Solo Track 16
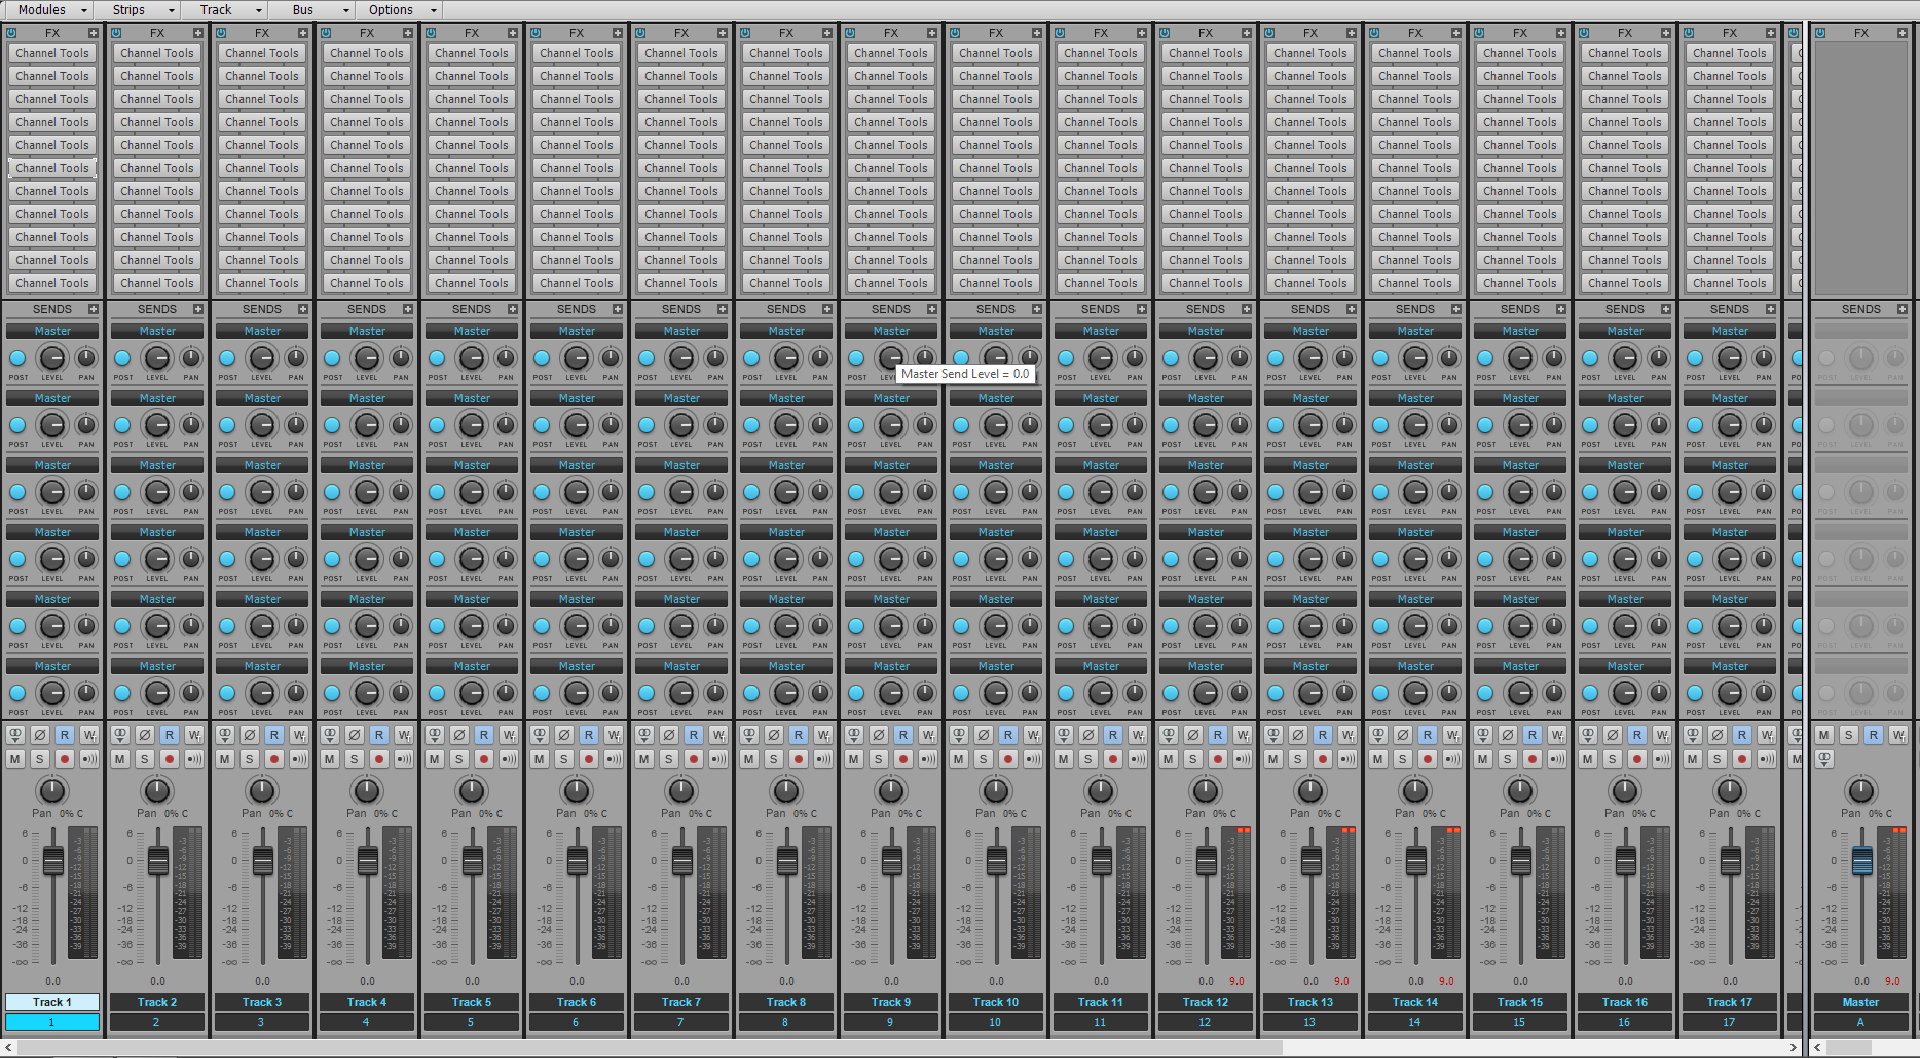Screen dimensions: 1920x1058 [1612, 759]
